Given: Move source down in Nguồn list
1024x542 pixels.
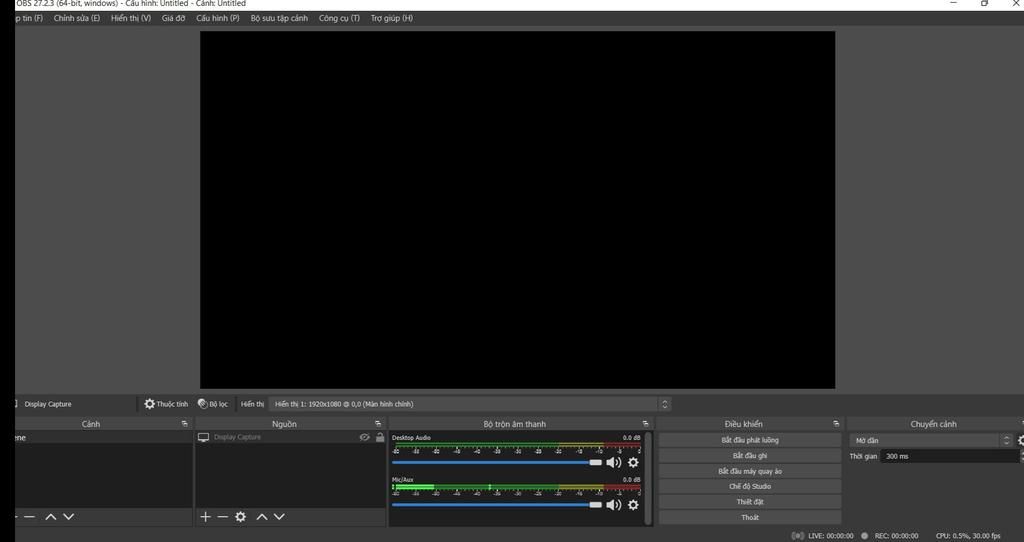Looking at the screenshot, I should point(280,517).
